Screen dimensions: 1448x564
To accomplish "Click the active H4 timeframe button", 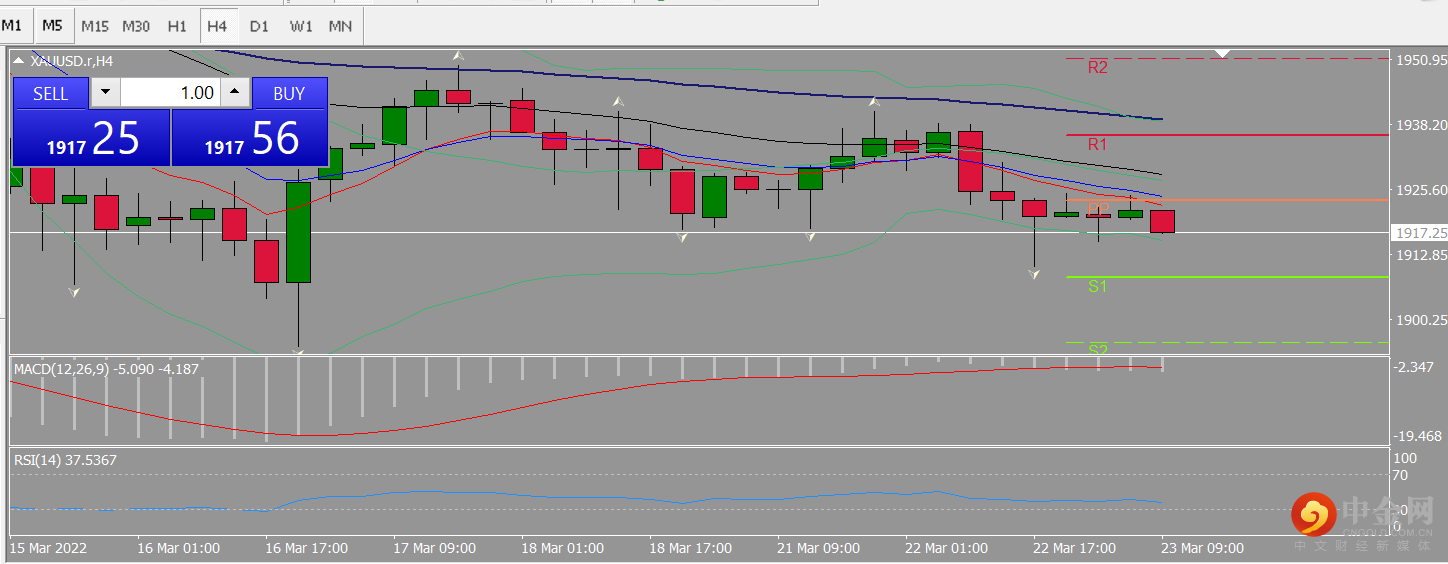I will coord(217,26).
